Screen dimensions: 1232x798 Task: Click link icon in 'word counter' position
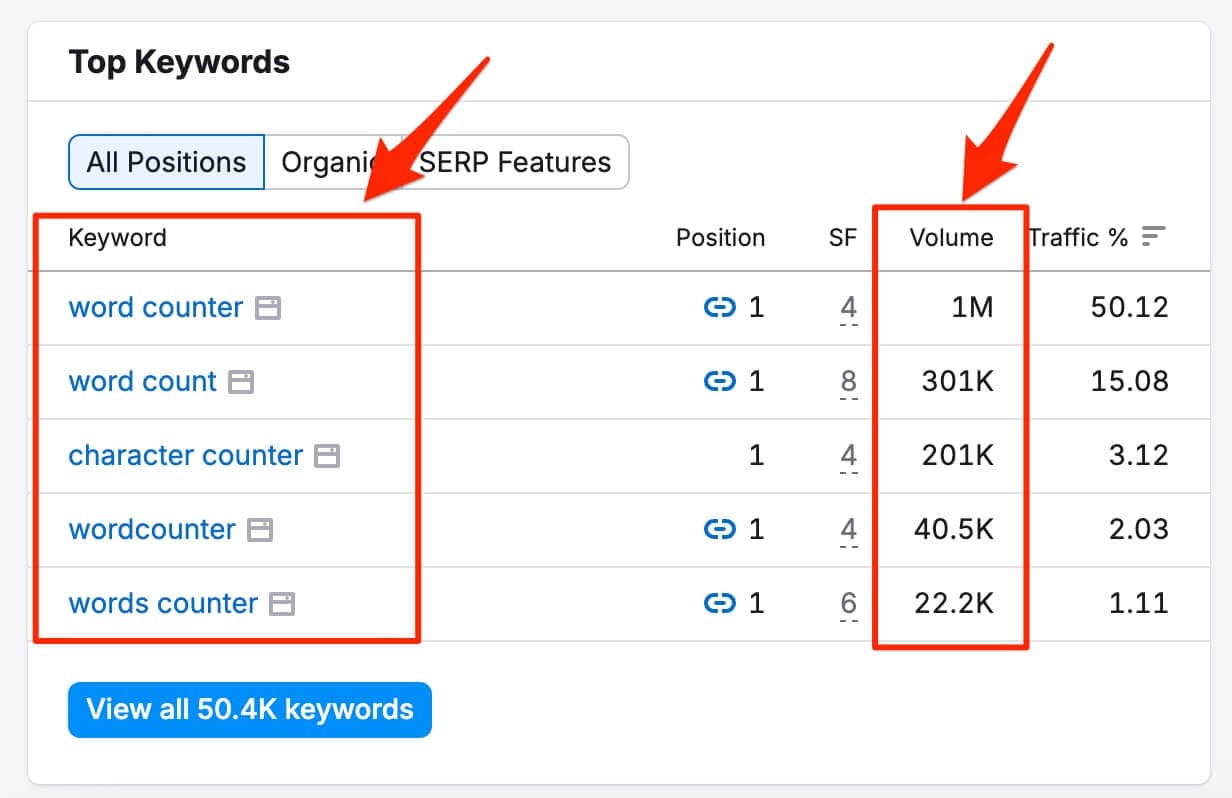click(x=720, y=307)
